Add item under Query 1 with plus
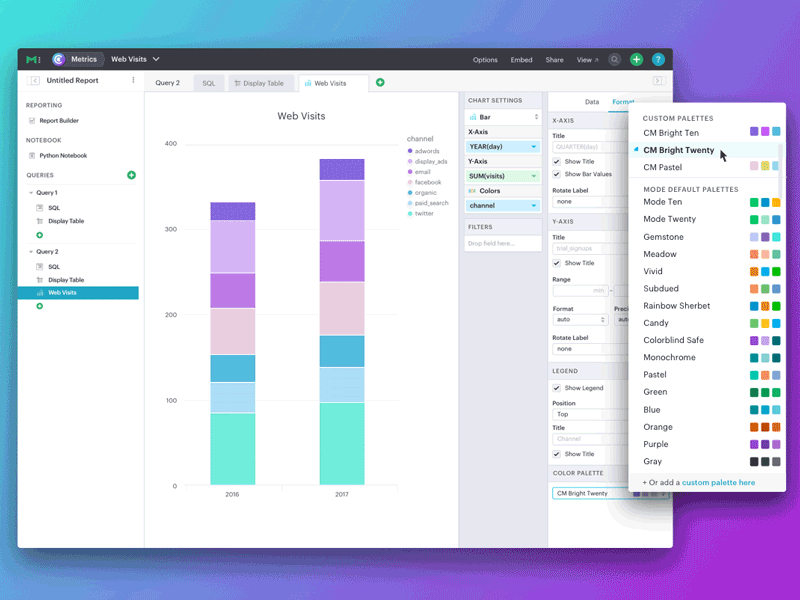 tap(39, 235)
